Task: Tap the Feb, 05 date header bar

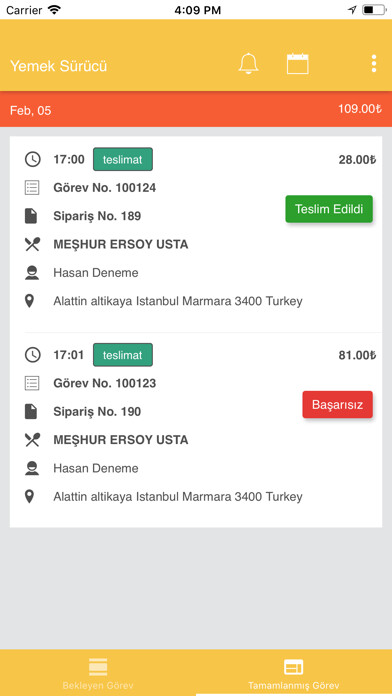Action: pos(196,110)
